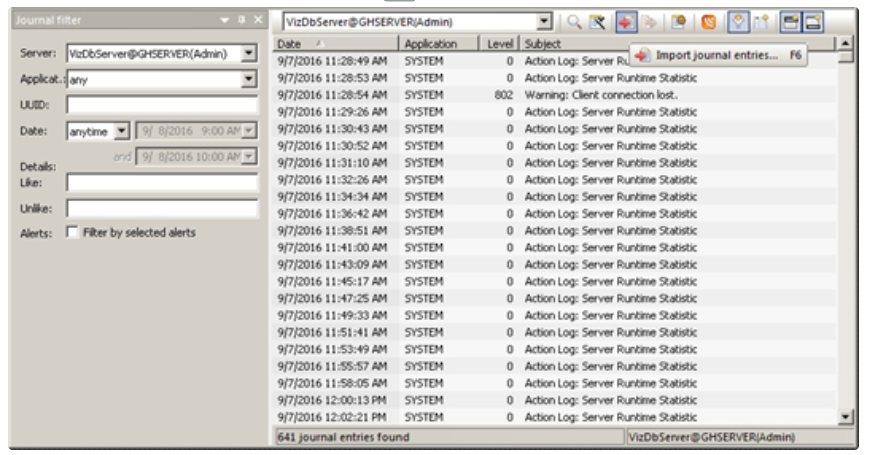
Task: Select the entry dated 9/7/2016 11:30:52 AM
Action: coord(555,145)
